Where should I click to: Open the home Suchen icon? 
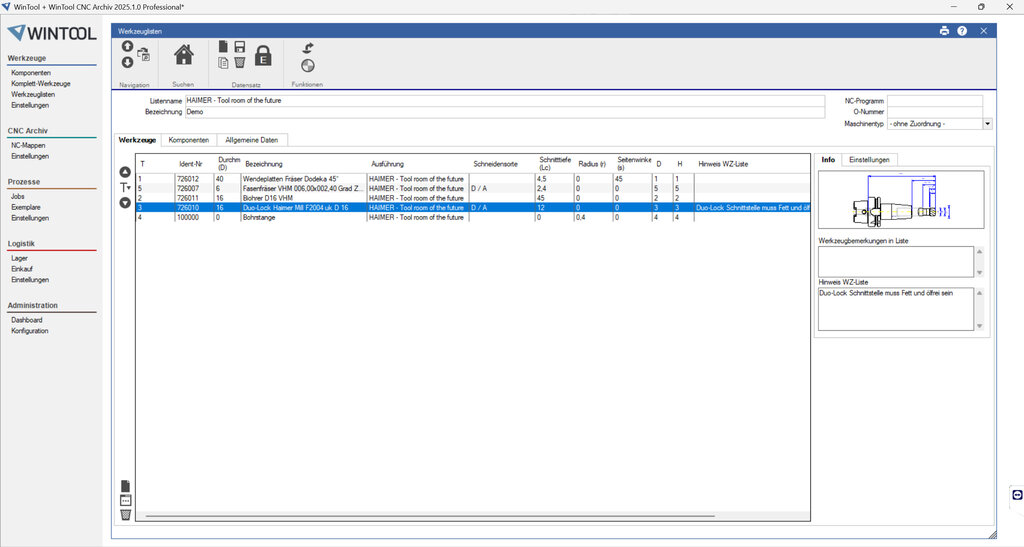tap(184, 55)
